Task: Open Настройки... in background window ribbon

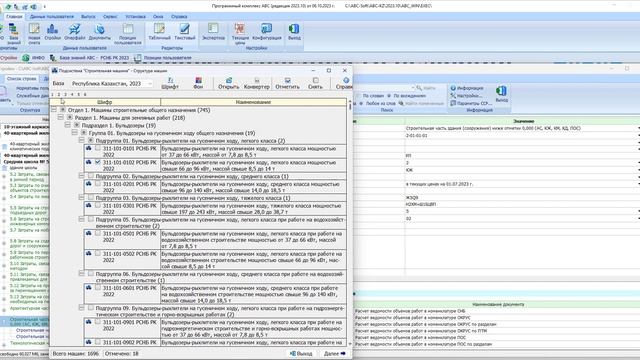Action: coord(466,96)
